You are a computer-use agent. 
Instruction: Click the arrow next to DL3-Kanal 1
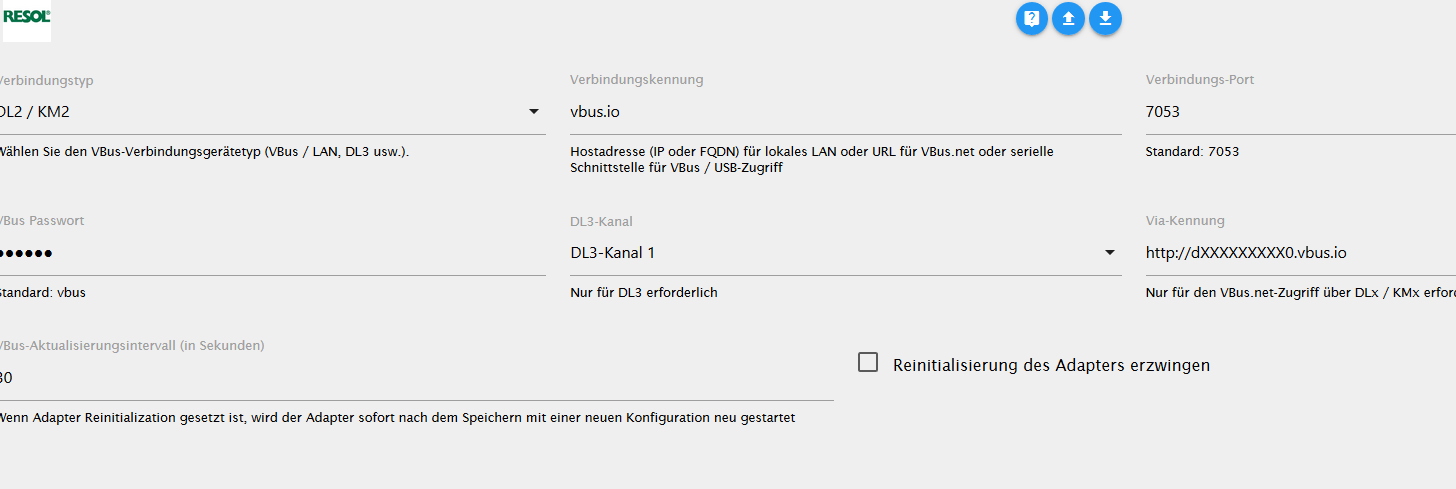1110,253
